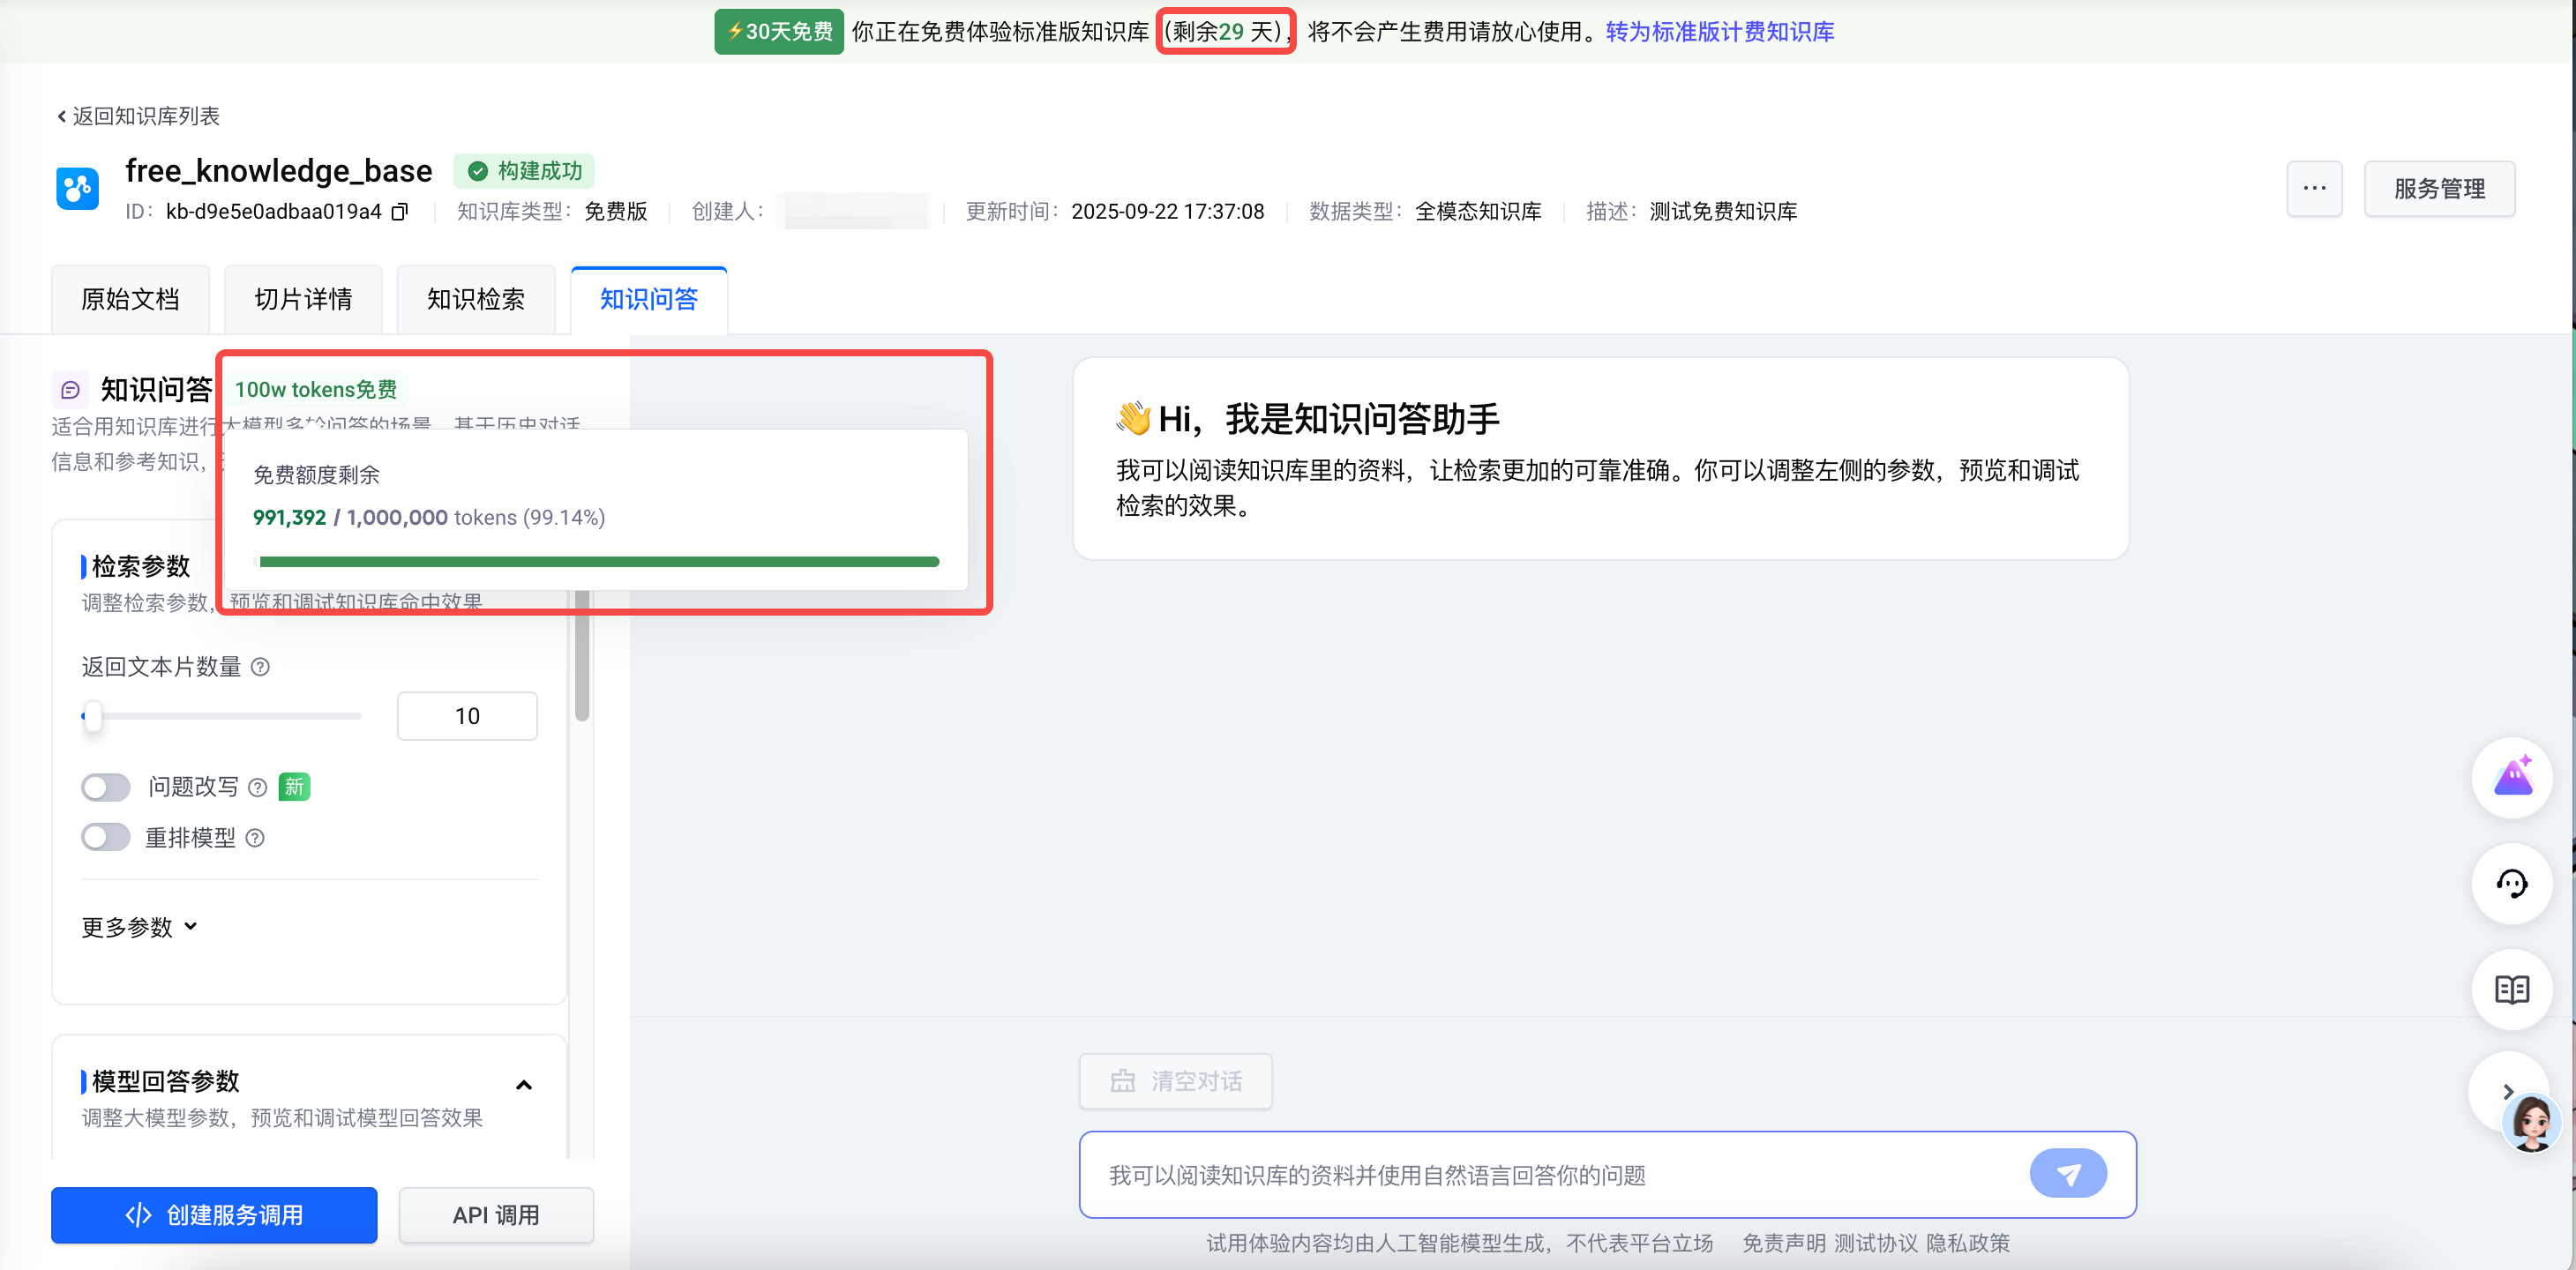
Task: Expand the side floating panel arrow
Action: pos(2507,1091)
